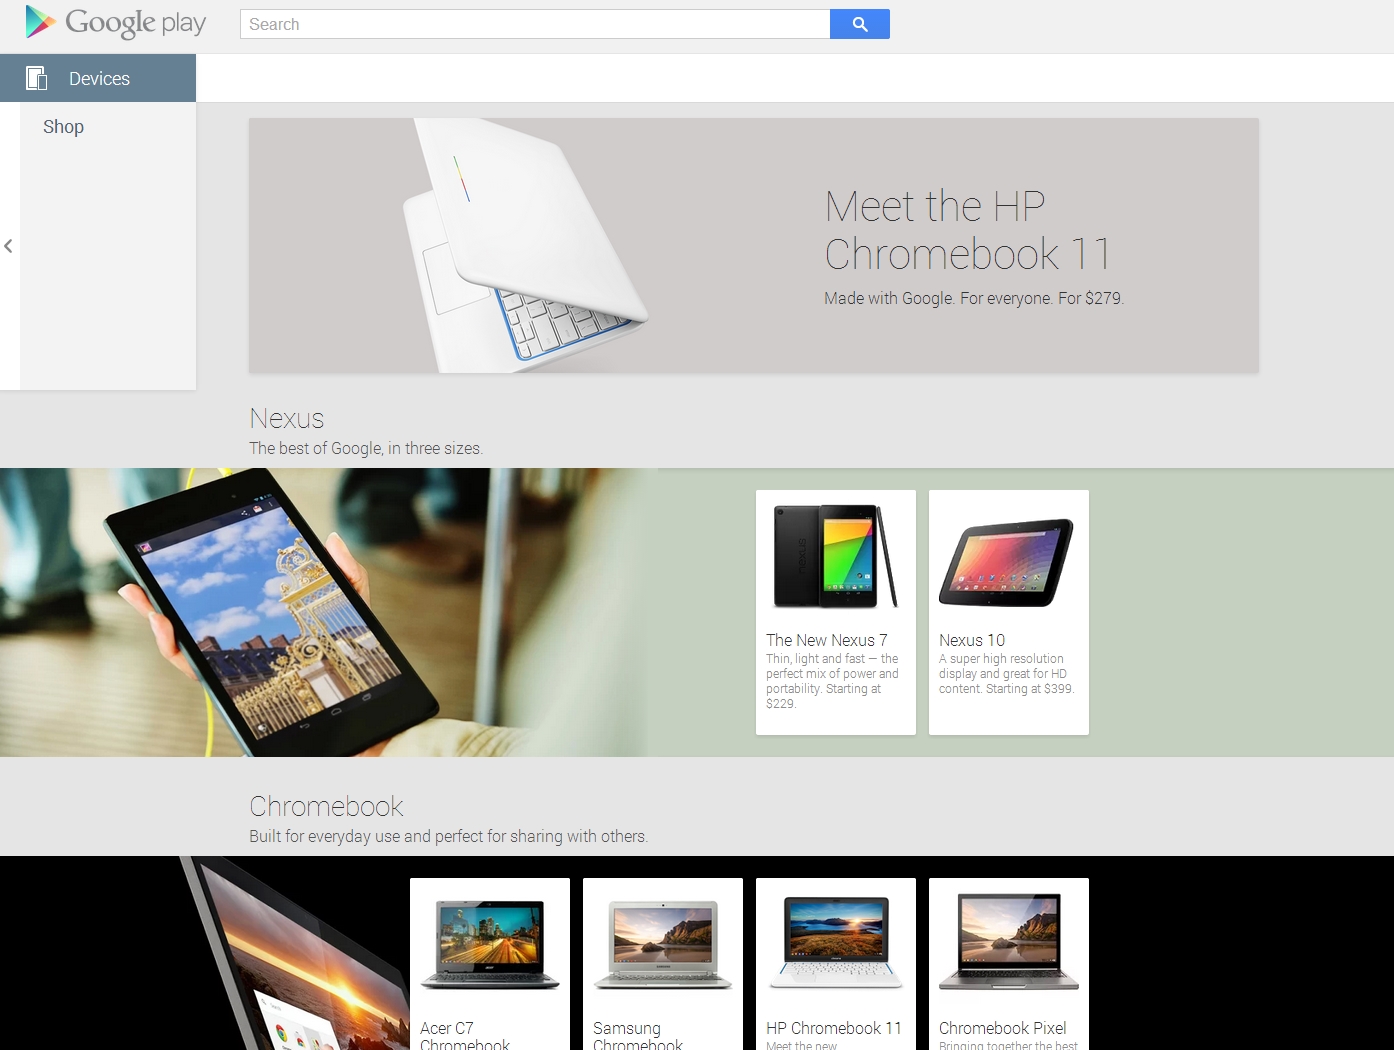Screen dimensions: 1394x1050
Task: Click Nexus 7 description starting 'Thin, light and fast'
Action: 832,681
